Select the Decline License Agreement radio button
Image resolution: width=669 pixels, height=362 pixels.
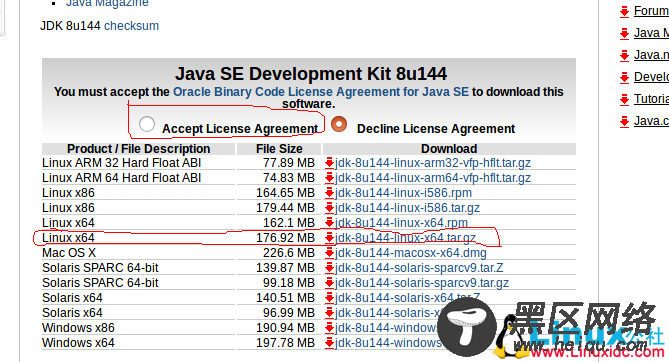tap(339, 124)
